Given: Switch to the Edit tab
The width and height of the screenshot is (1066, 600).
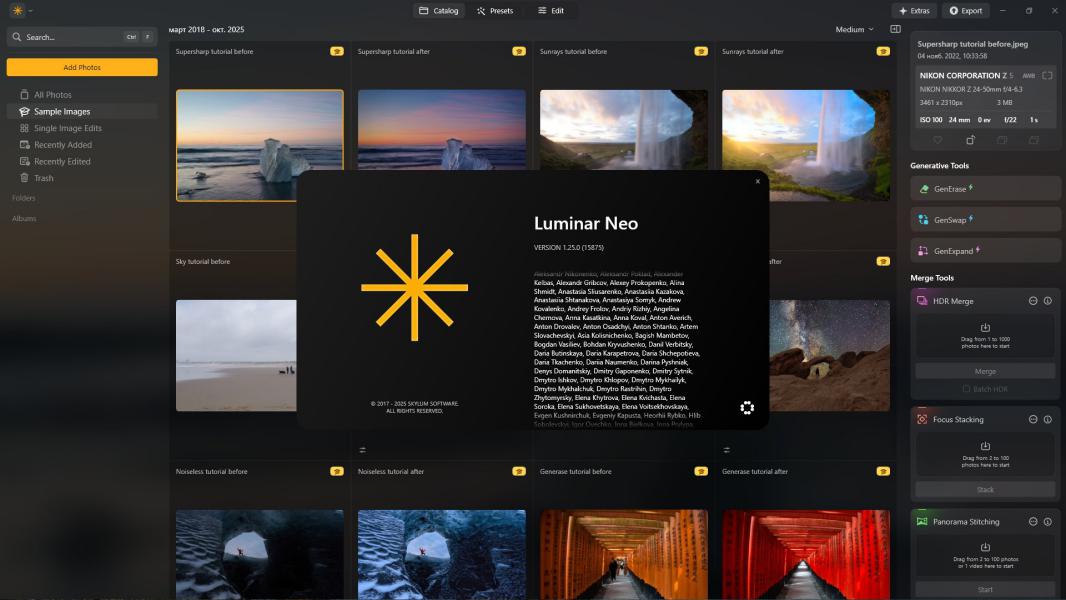Looking at the screenshot, I should (x=551, y=11).
